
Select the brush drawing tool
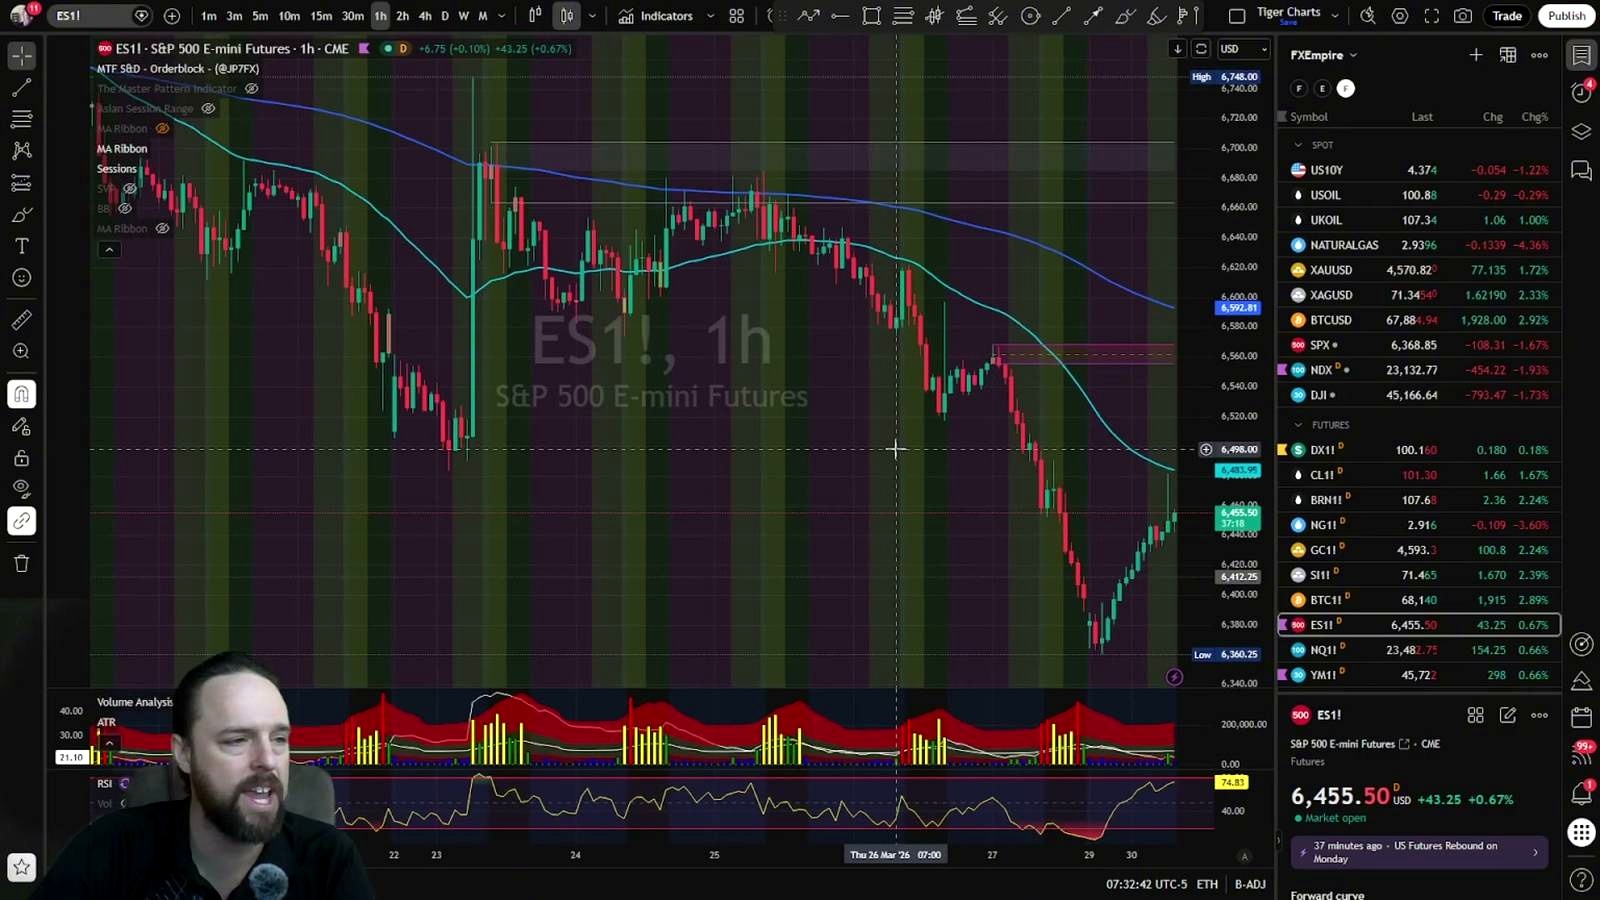pos(22,215)
